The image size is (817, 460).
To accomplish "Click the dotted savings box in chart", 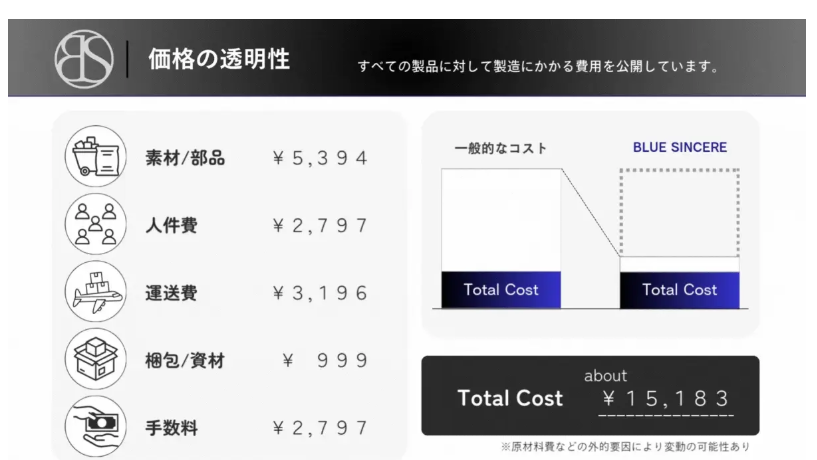I will point(679,212).
